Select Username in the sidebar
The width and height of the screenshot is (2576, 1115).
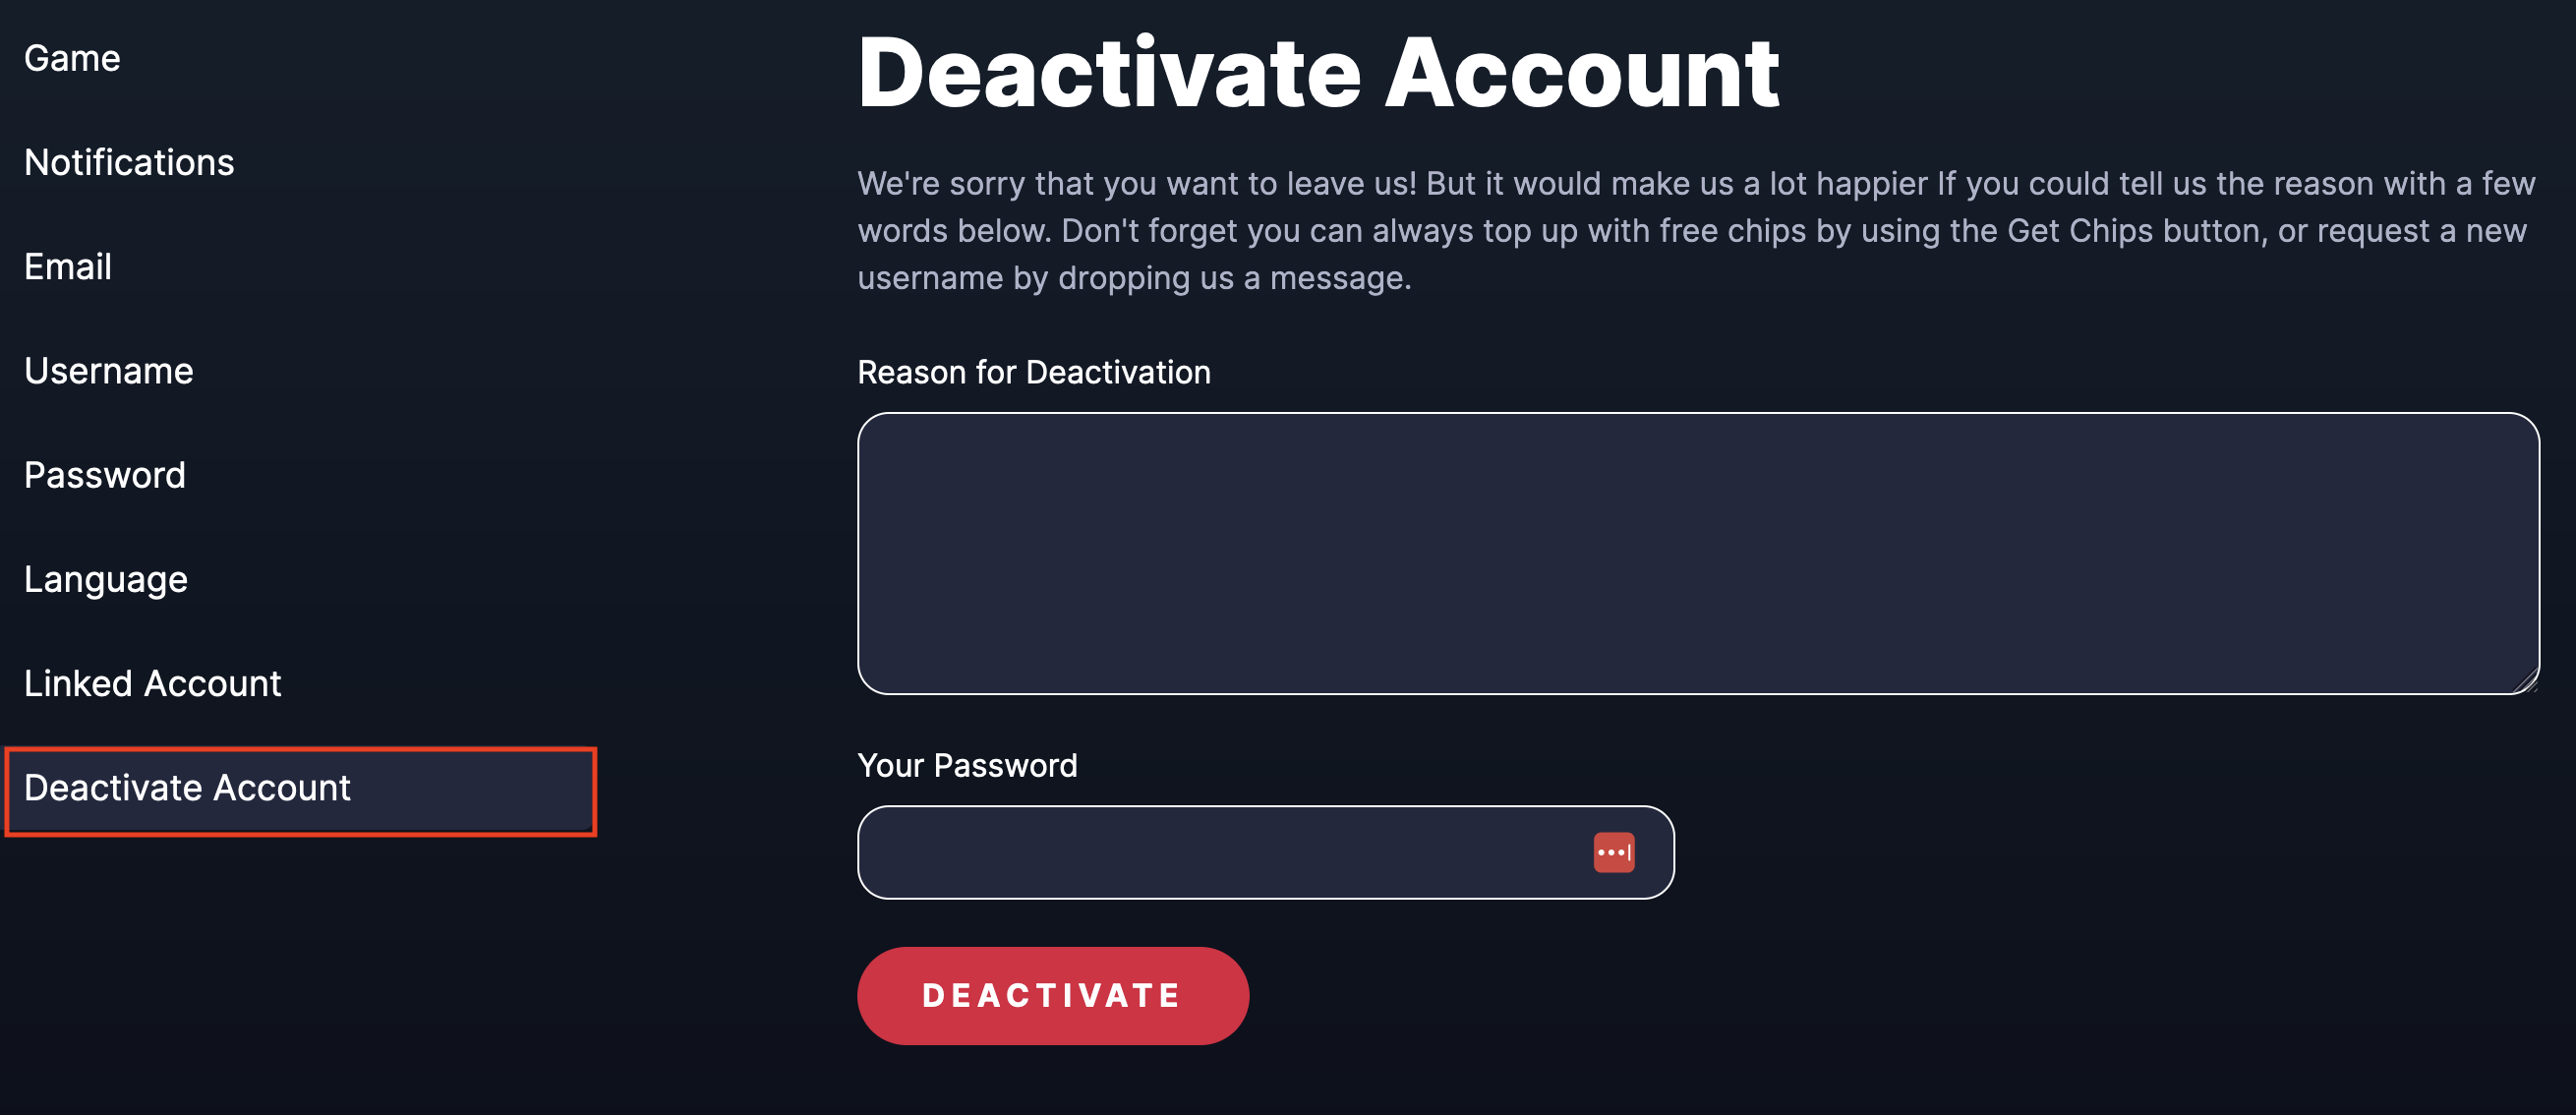pyautogui.click(x=109, y=370)
